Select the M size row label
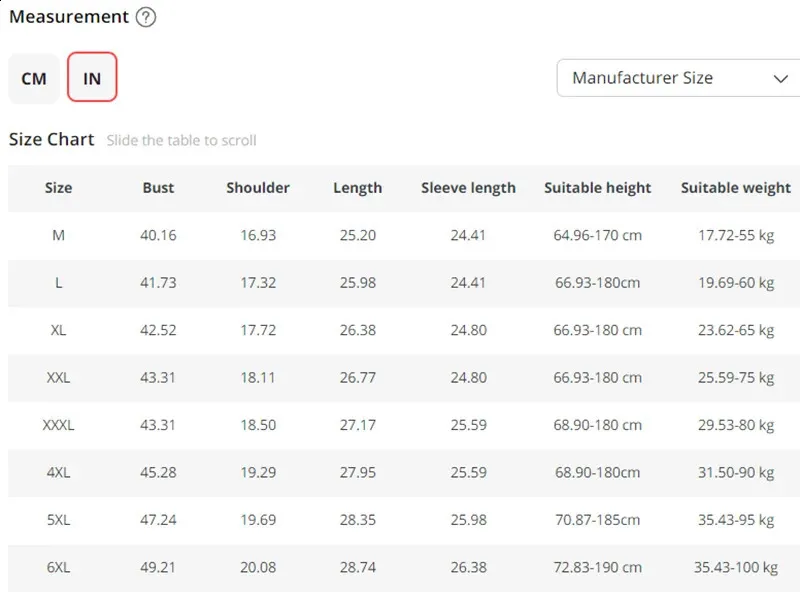Screen dimensions: 800x594 tap(59, 236)
